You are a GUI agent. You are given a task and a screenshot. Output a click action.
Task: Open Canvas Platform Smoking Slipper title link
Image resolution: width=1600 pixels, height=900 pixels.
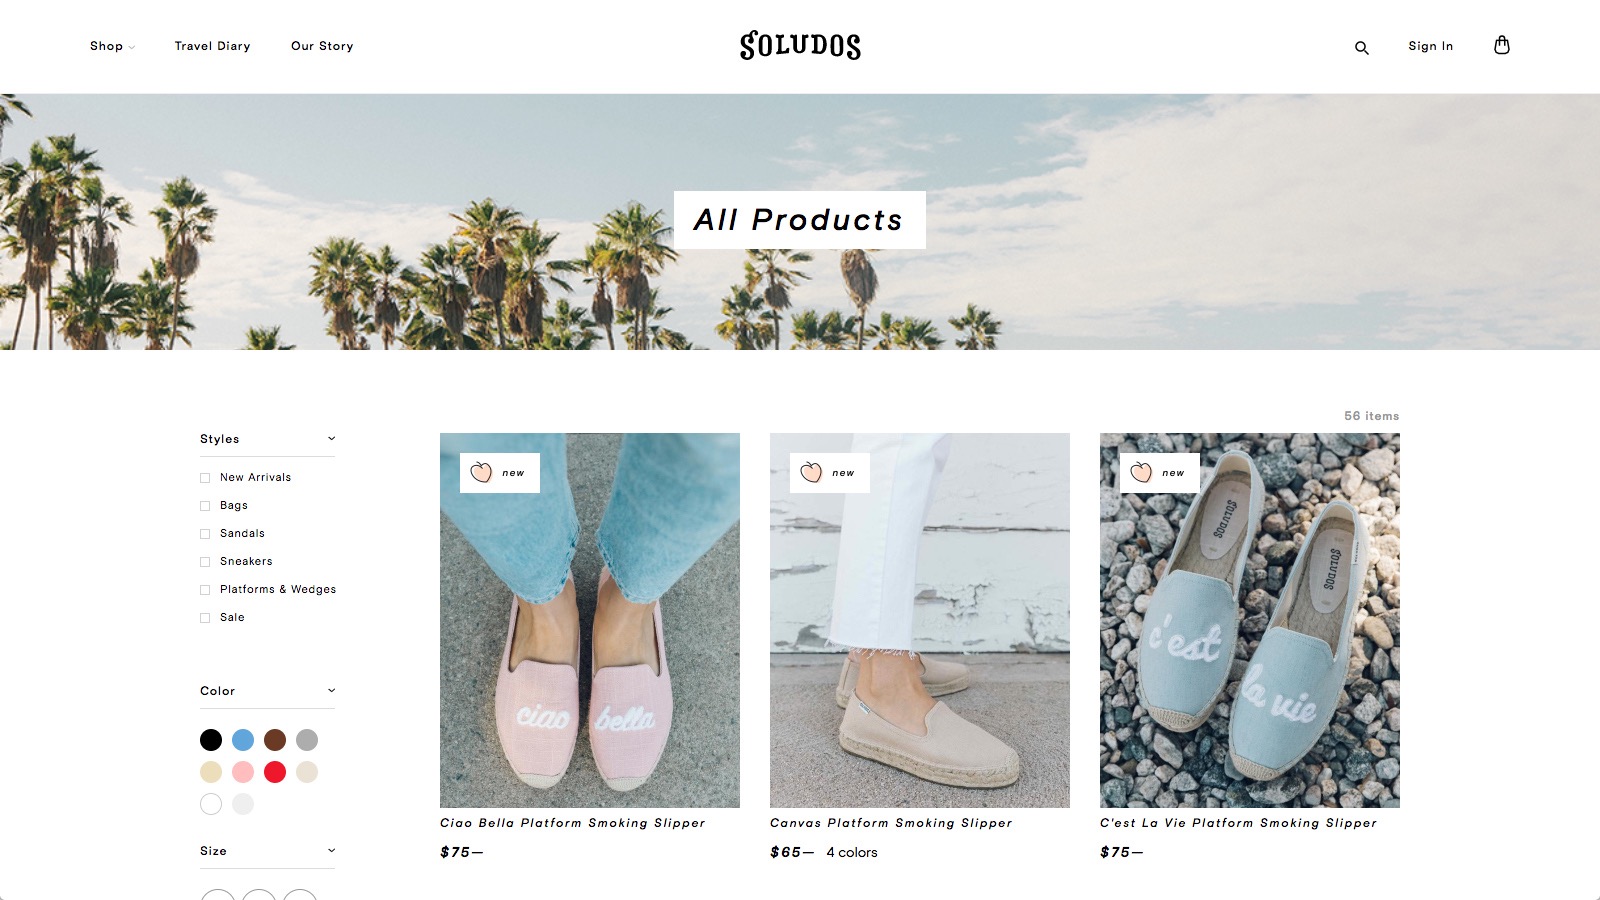click(891, 823)
